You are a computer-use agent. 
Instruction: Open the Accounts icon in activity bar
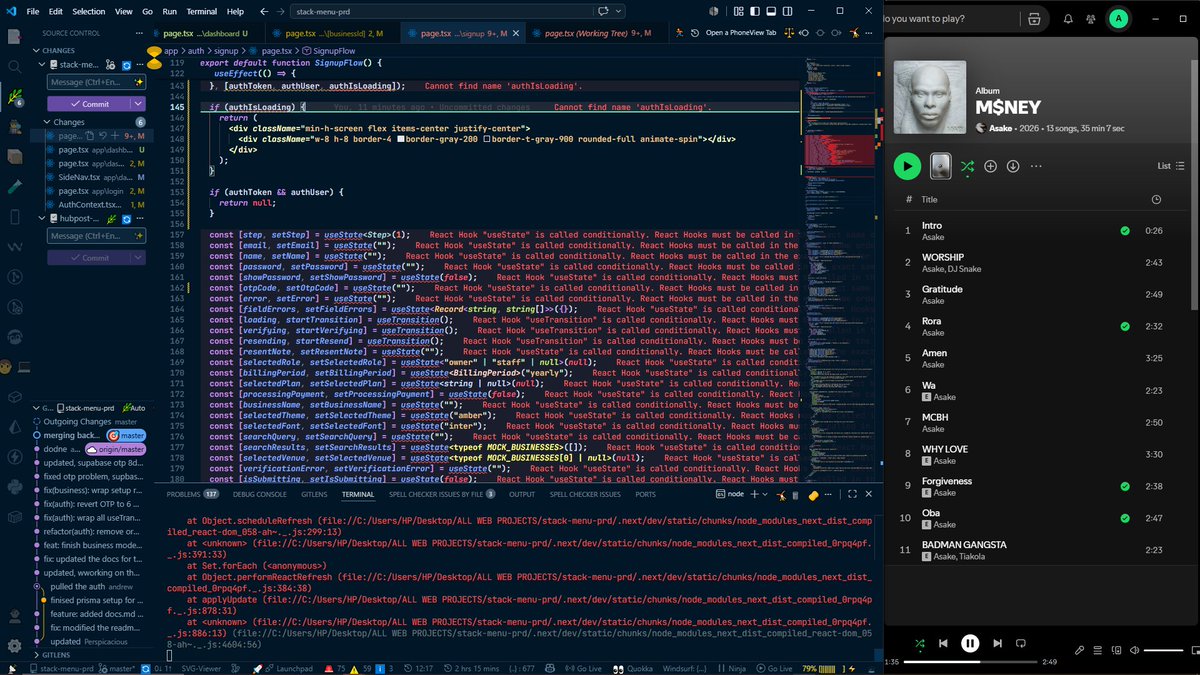14,616
